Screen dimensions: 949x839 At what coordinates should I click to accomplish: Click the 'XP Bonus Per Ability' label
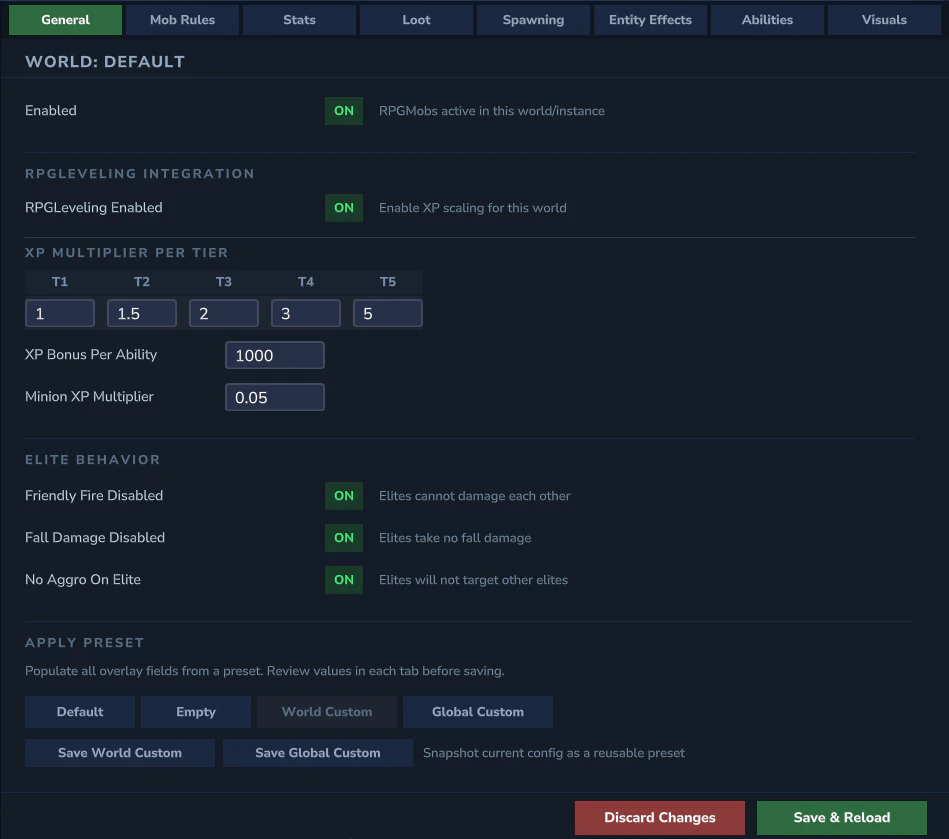click(91, 355)
